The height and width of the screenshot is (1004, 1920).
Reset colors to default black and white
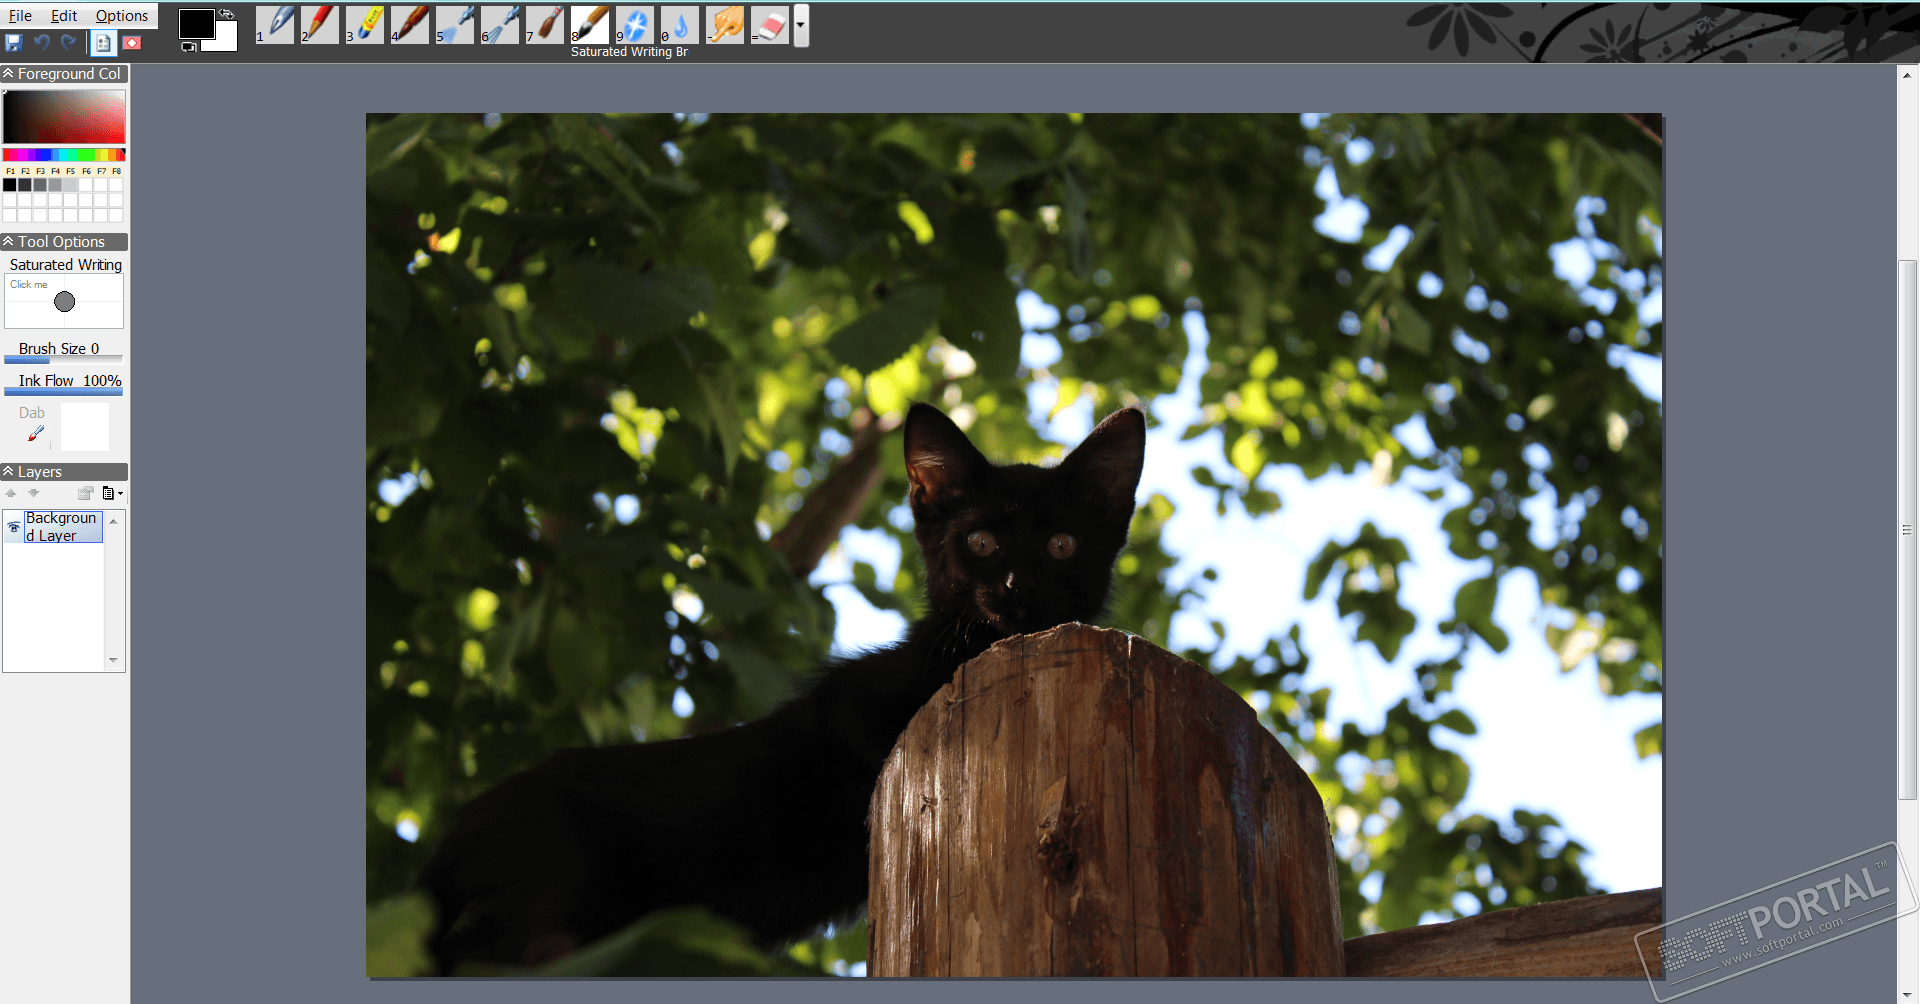(x=187, y=46)
